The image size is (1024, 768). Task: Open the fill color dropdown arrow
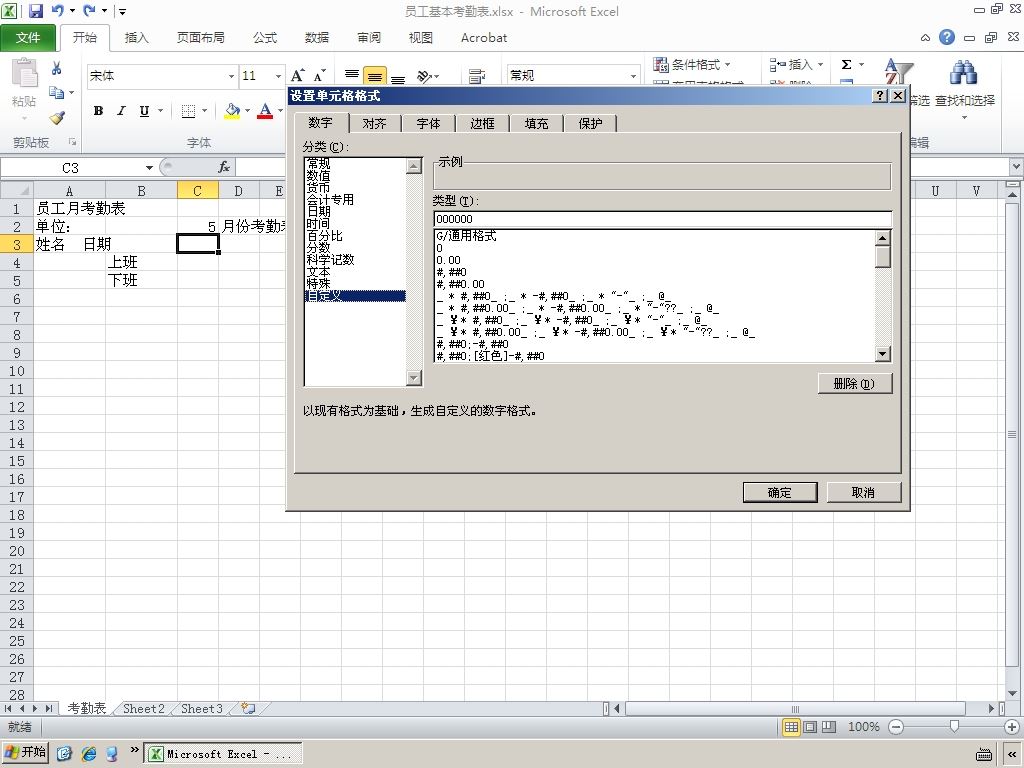[248, 111]
